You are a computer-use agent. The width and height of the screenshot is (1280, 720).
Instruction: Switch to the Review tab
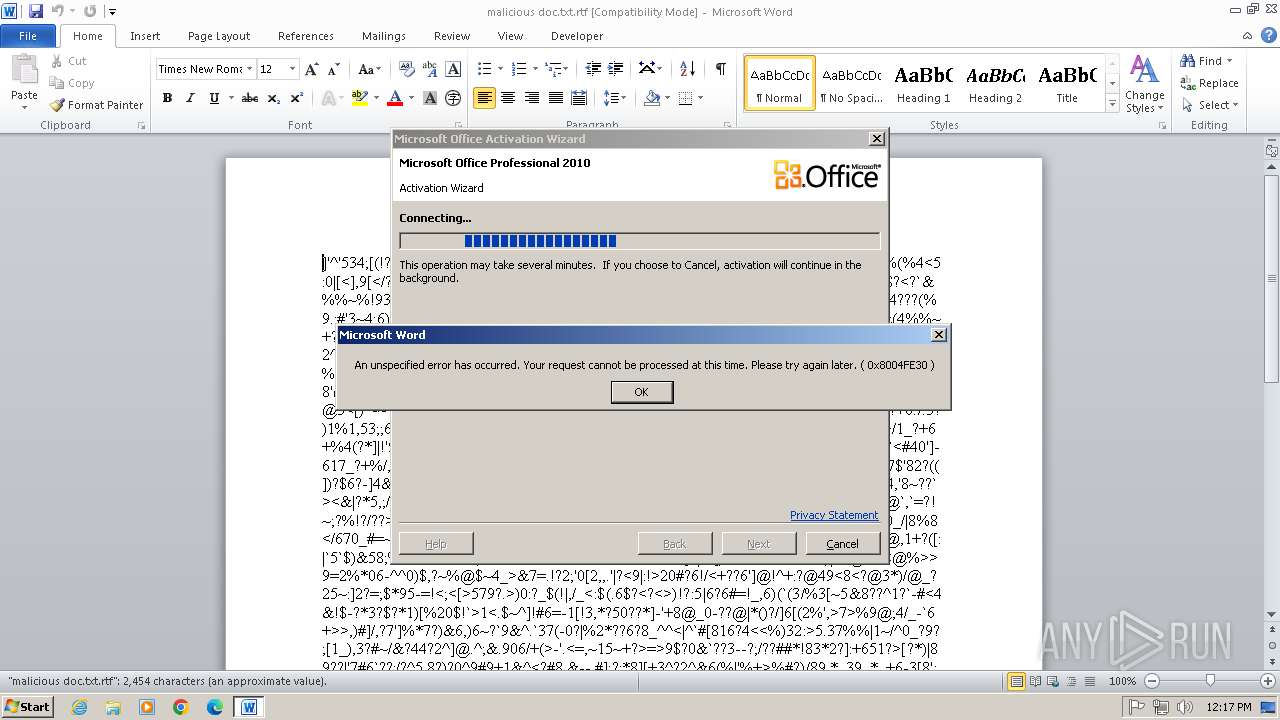click(x=452, y=36)
